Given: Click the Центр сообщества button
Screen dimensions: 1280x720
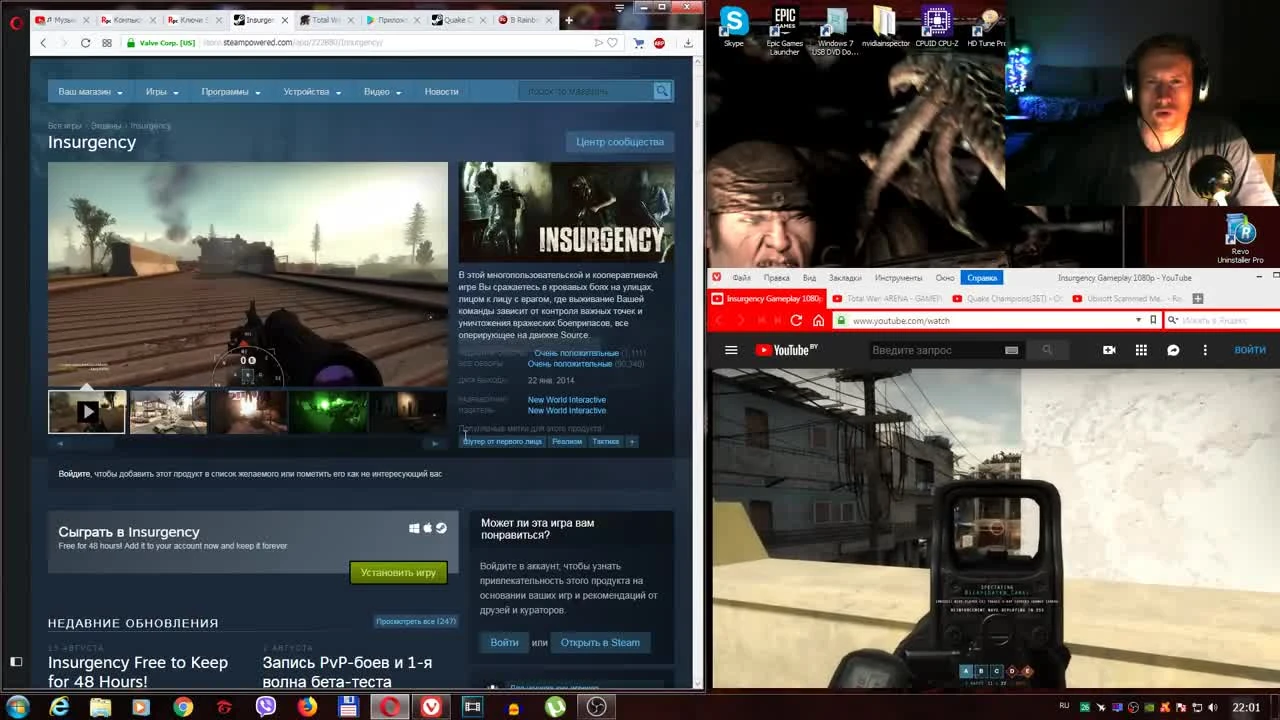Looking at the screenshot, I should [620, 142].
